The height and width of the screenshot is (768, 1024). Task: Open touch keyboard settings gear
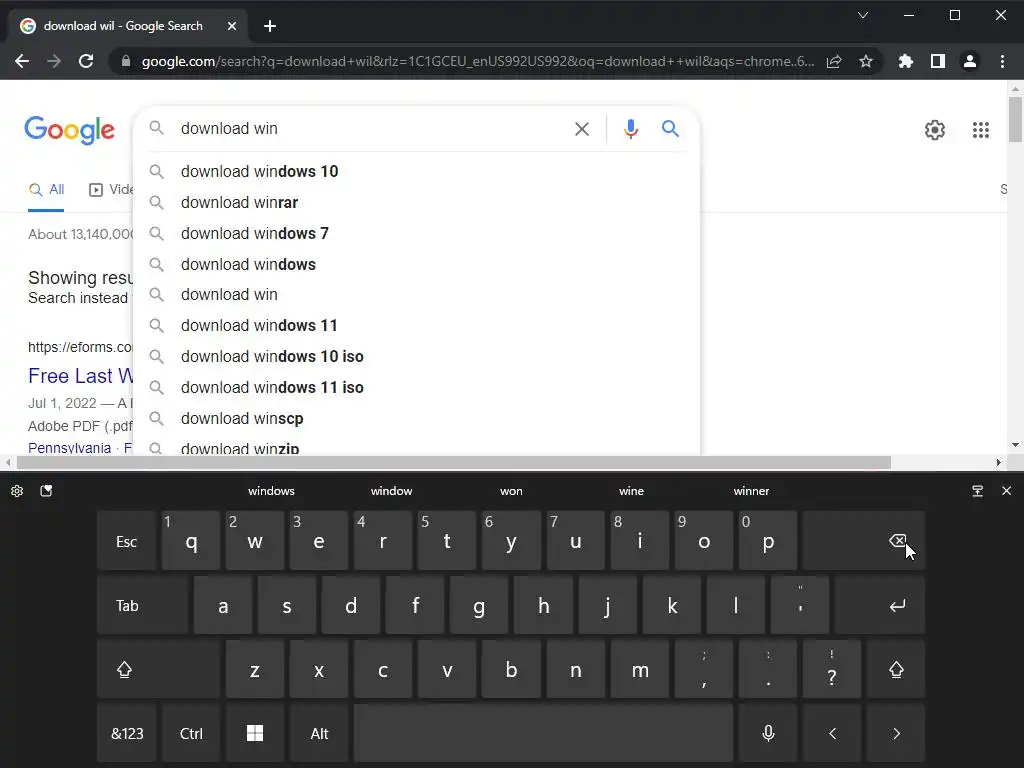(x=17, y=491)
